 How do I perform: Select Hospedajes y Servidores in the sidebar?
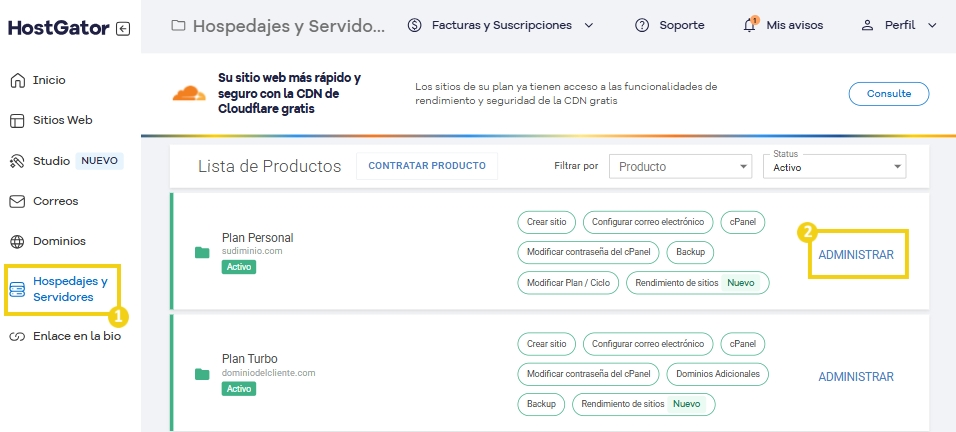(x=70, y=289)
